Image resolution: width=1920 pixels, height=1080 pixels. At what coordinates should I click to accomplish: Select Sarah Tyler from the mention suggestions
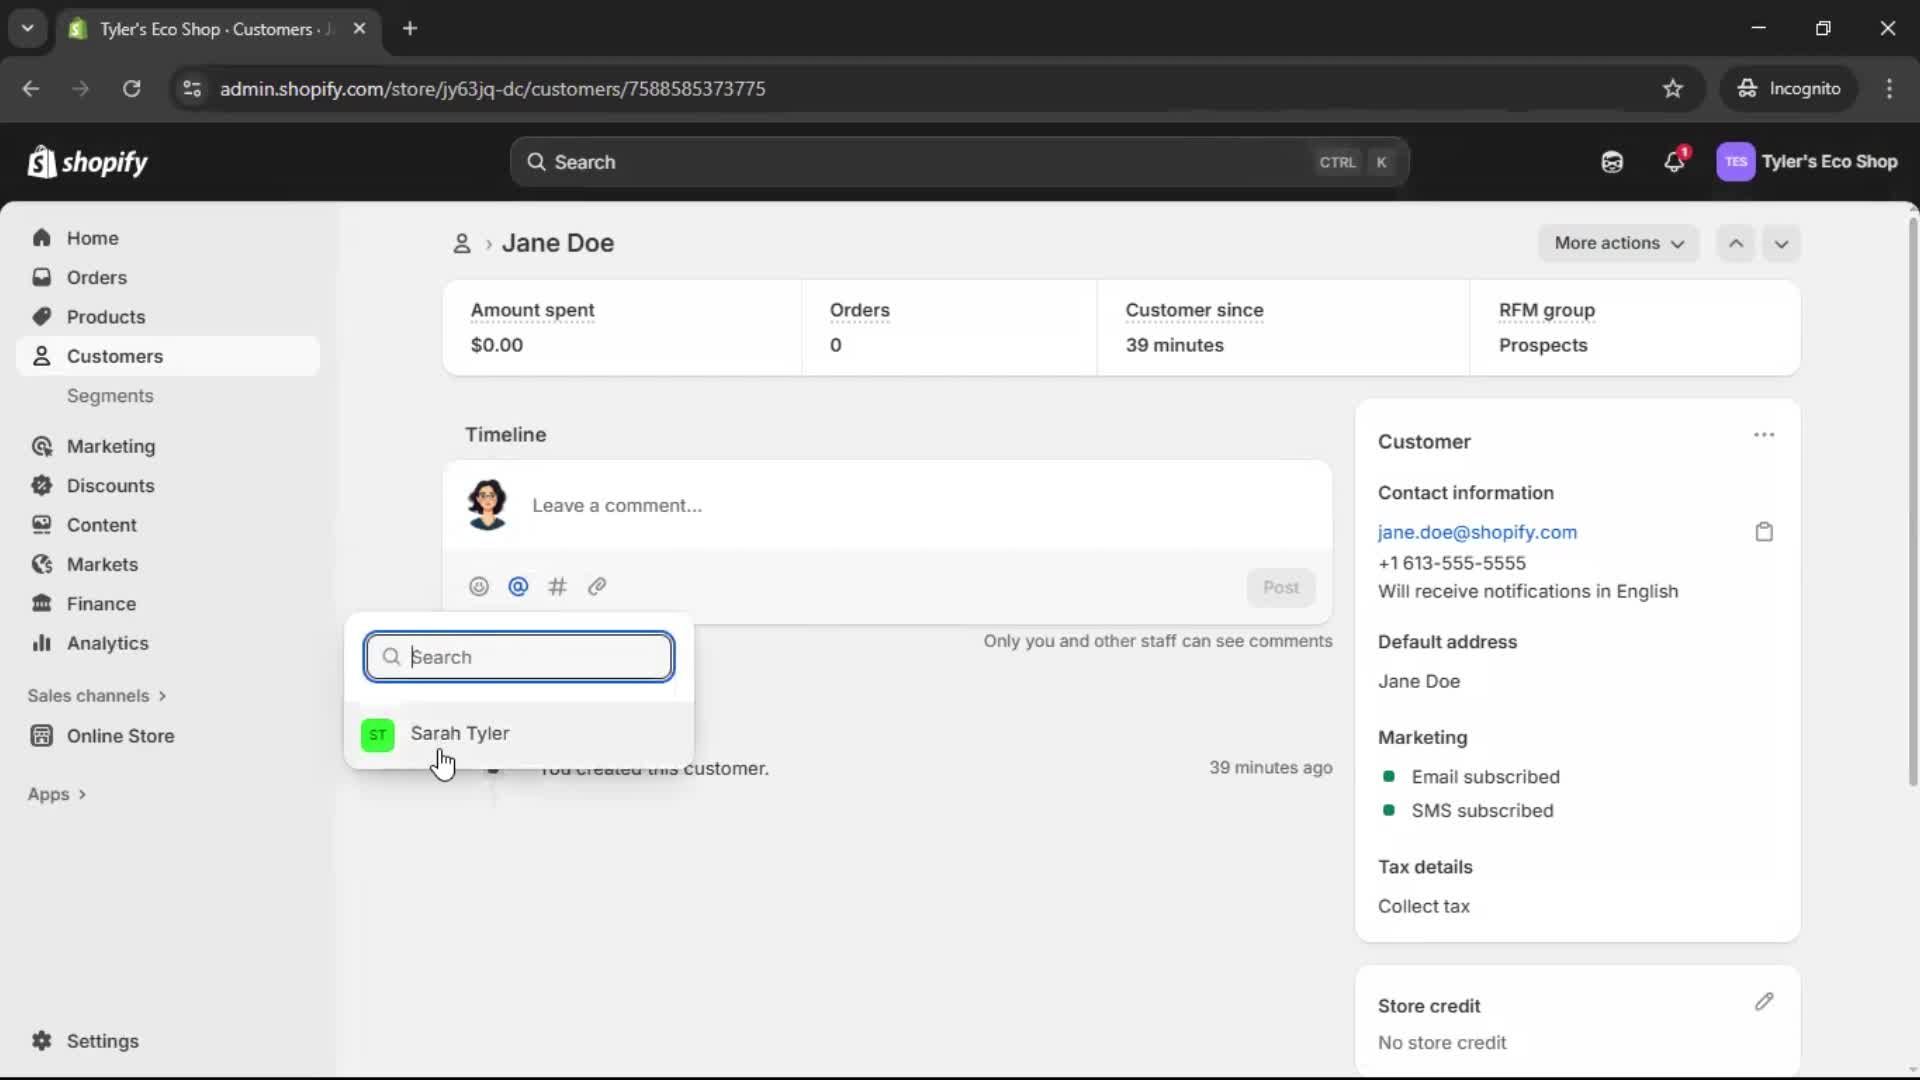pyautogui.click(x=460, y=733)
